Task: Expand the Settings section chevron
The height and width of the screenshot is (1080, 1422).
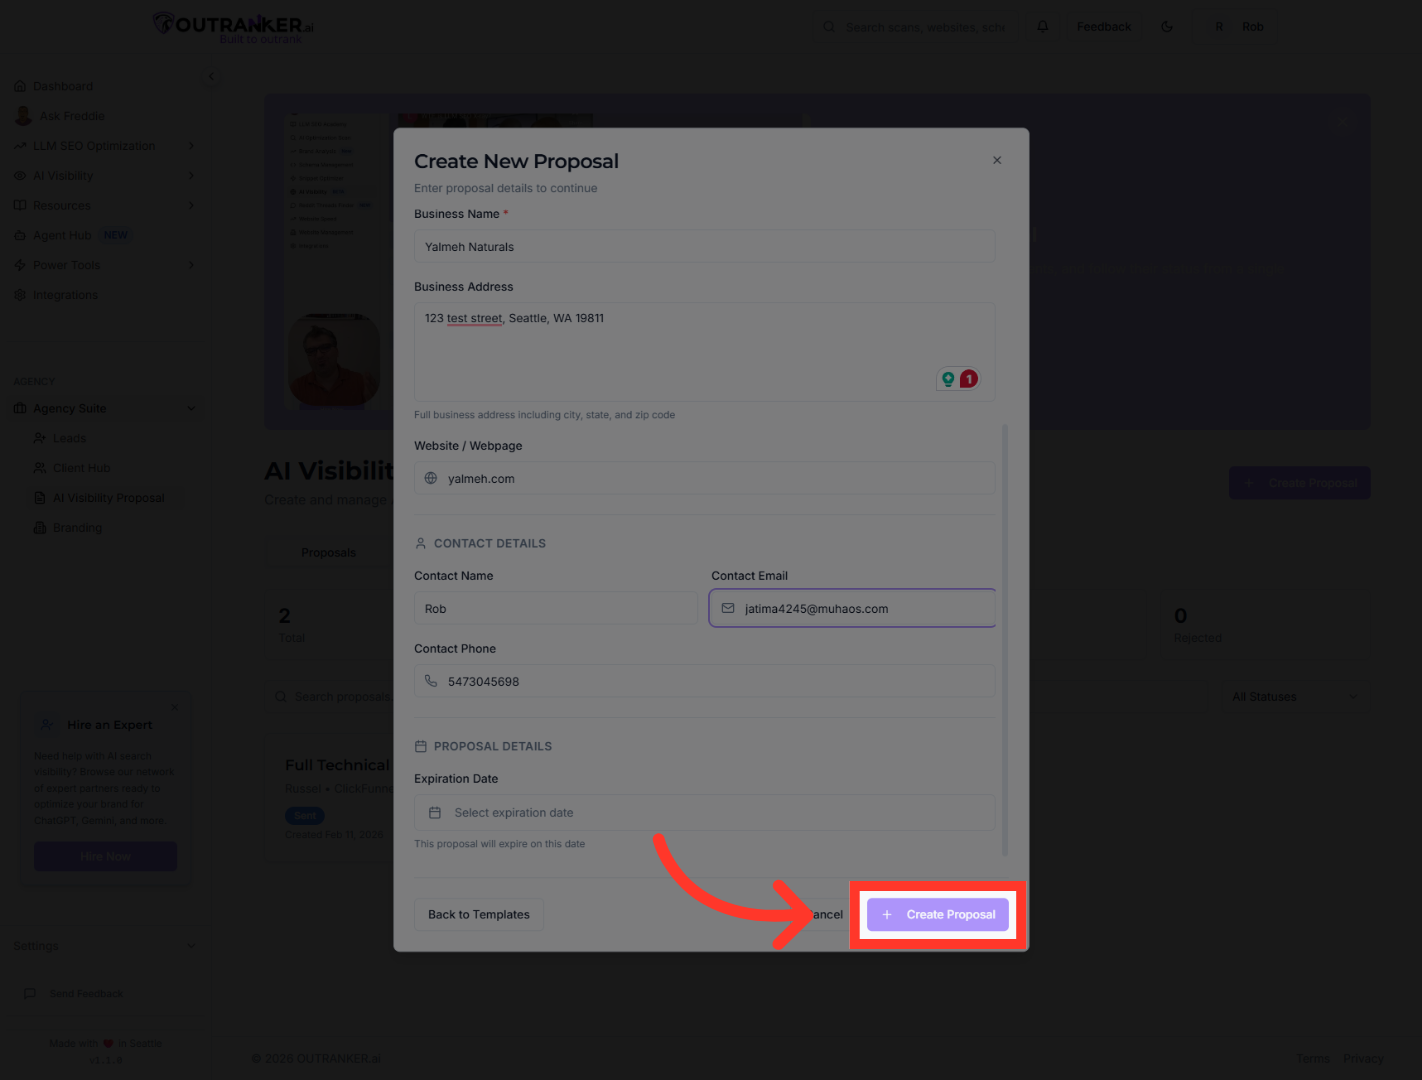Action: (191, 946)
